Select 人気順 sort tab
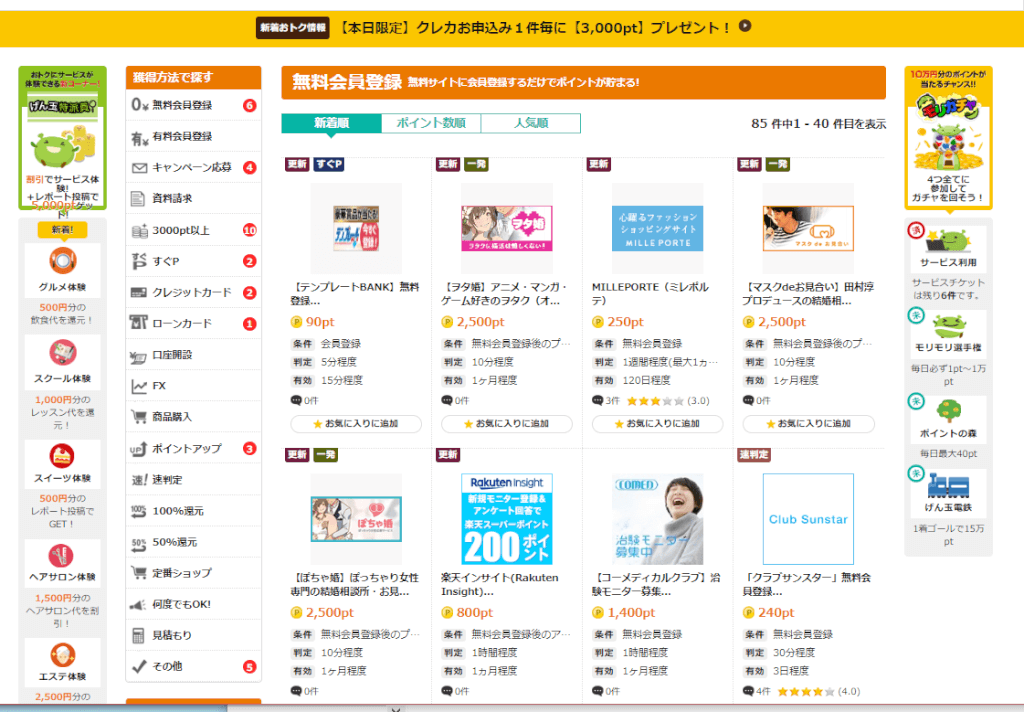Image resolution: width=1024 pixels, height=712 pixels. click(530, 123)
